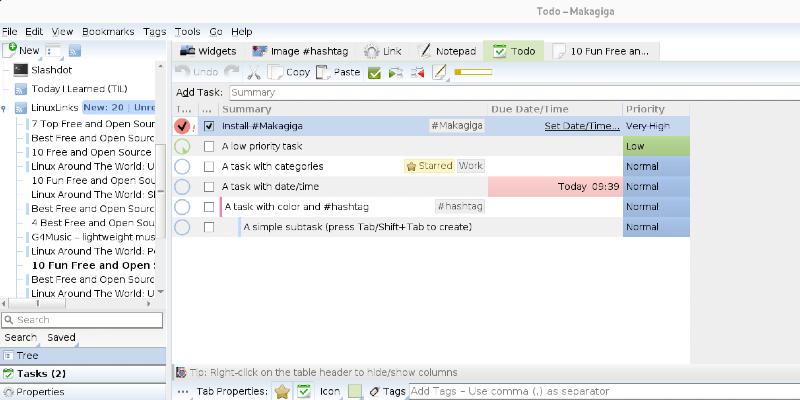Click the green progress circle on low priority task
Viewport: 800px width, 400px height.
click(182, 146)
